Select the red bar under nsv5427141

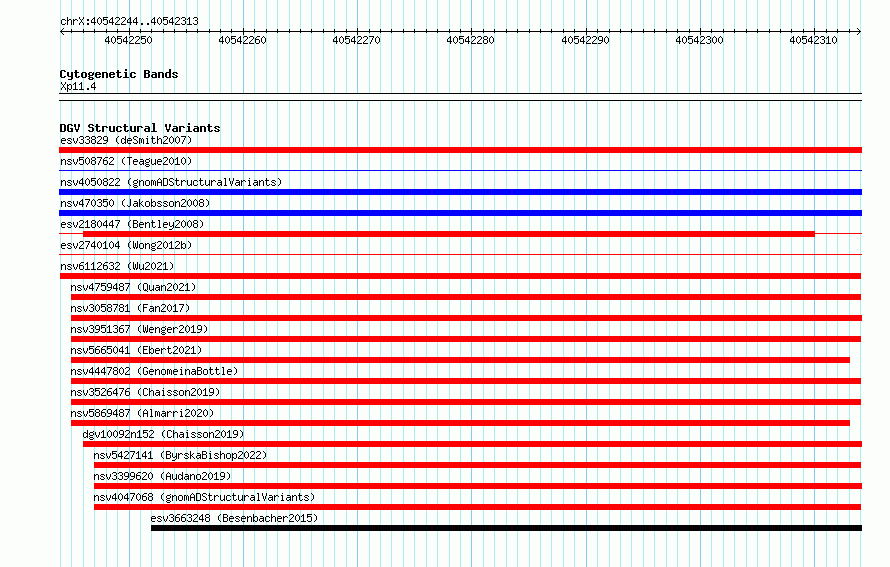[477, 465]
